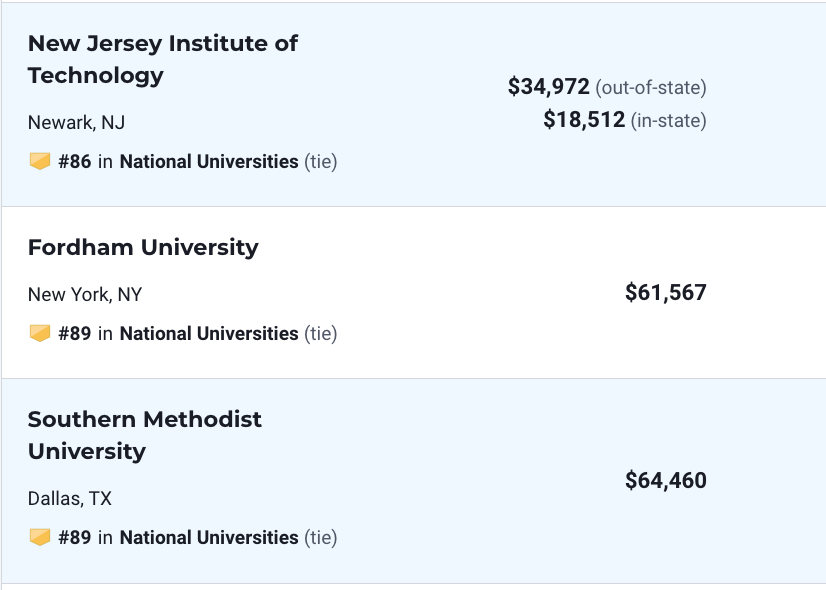Click the $64,460 tuition for Southern Methodist
This screenshot has height=590, width=826.
(x=665, y=481)
